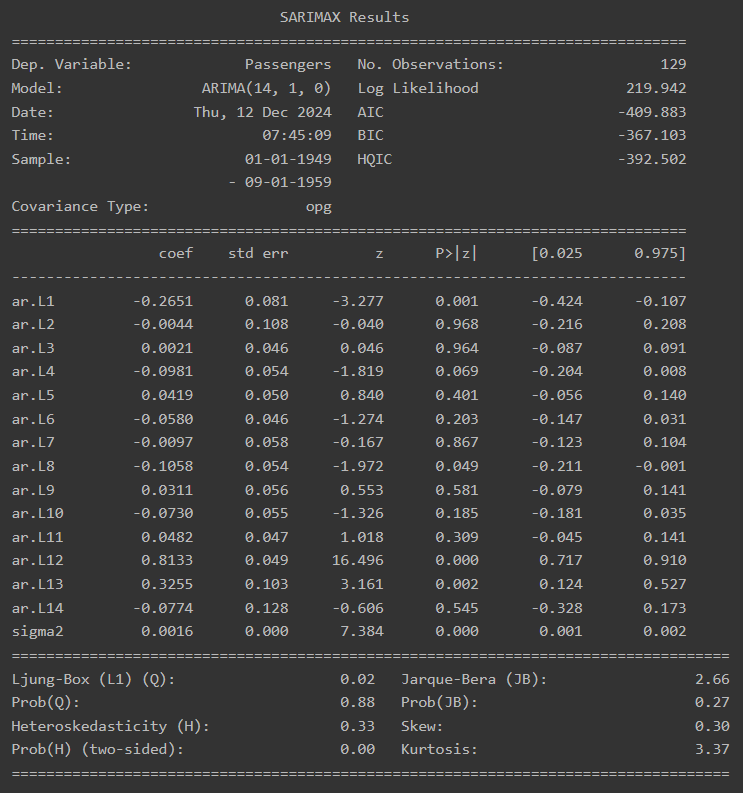Select the ar.L13 p-value "0.002"
Image resolution: width=743 pixels, height=793 pixels.
click(457, 585)
